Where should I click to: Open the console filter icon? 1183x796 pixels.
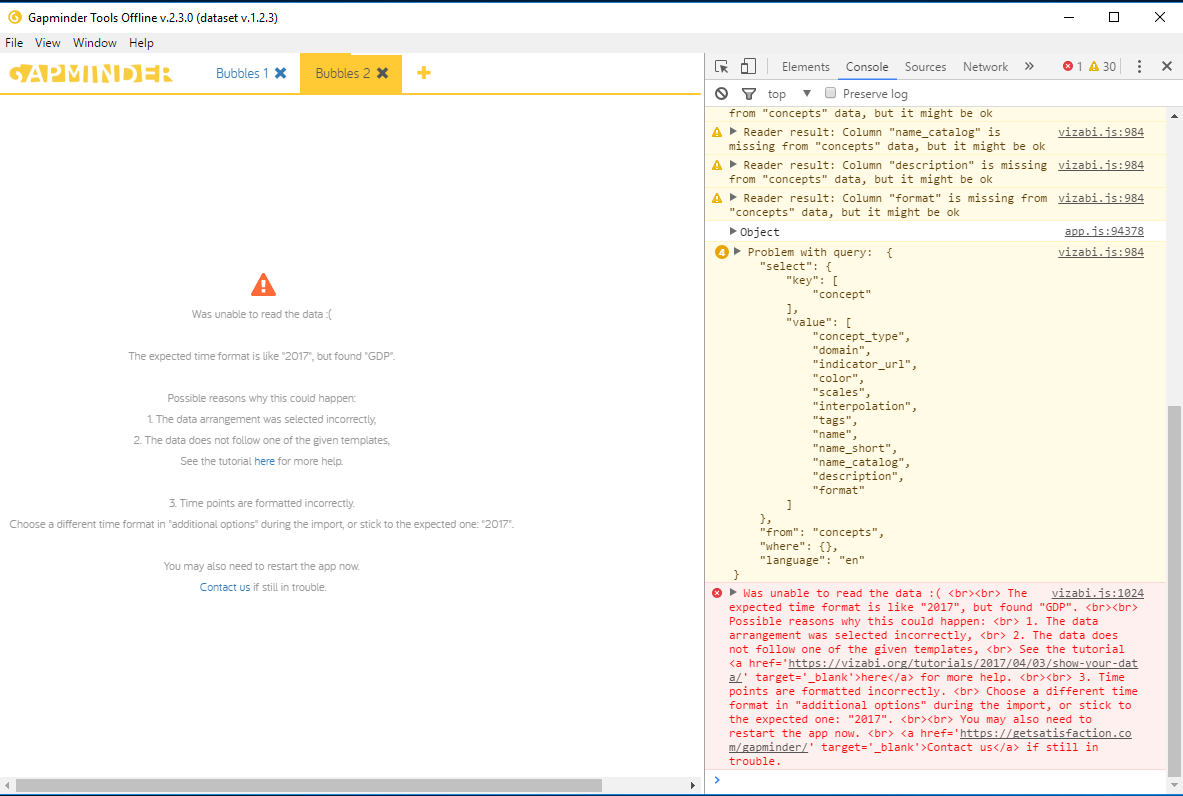(747, 92)
